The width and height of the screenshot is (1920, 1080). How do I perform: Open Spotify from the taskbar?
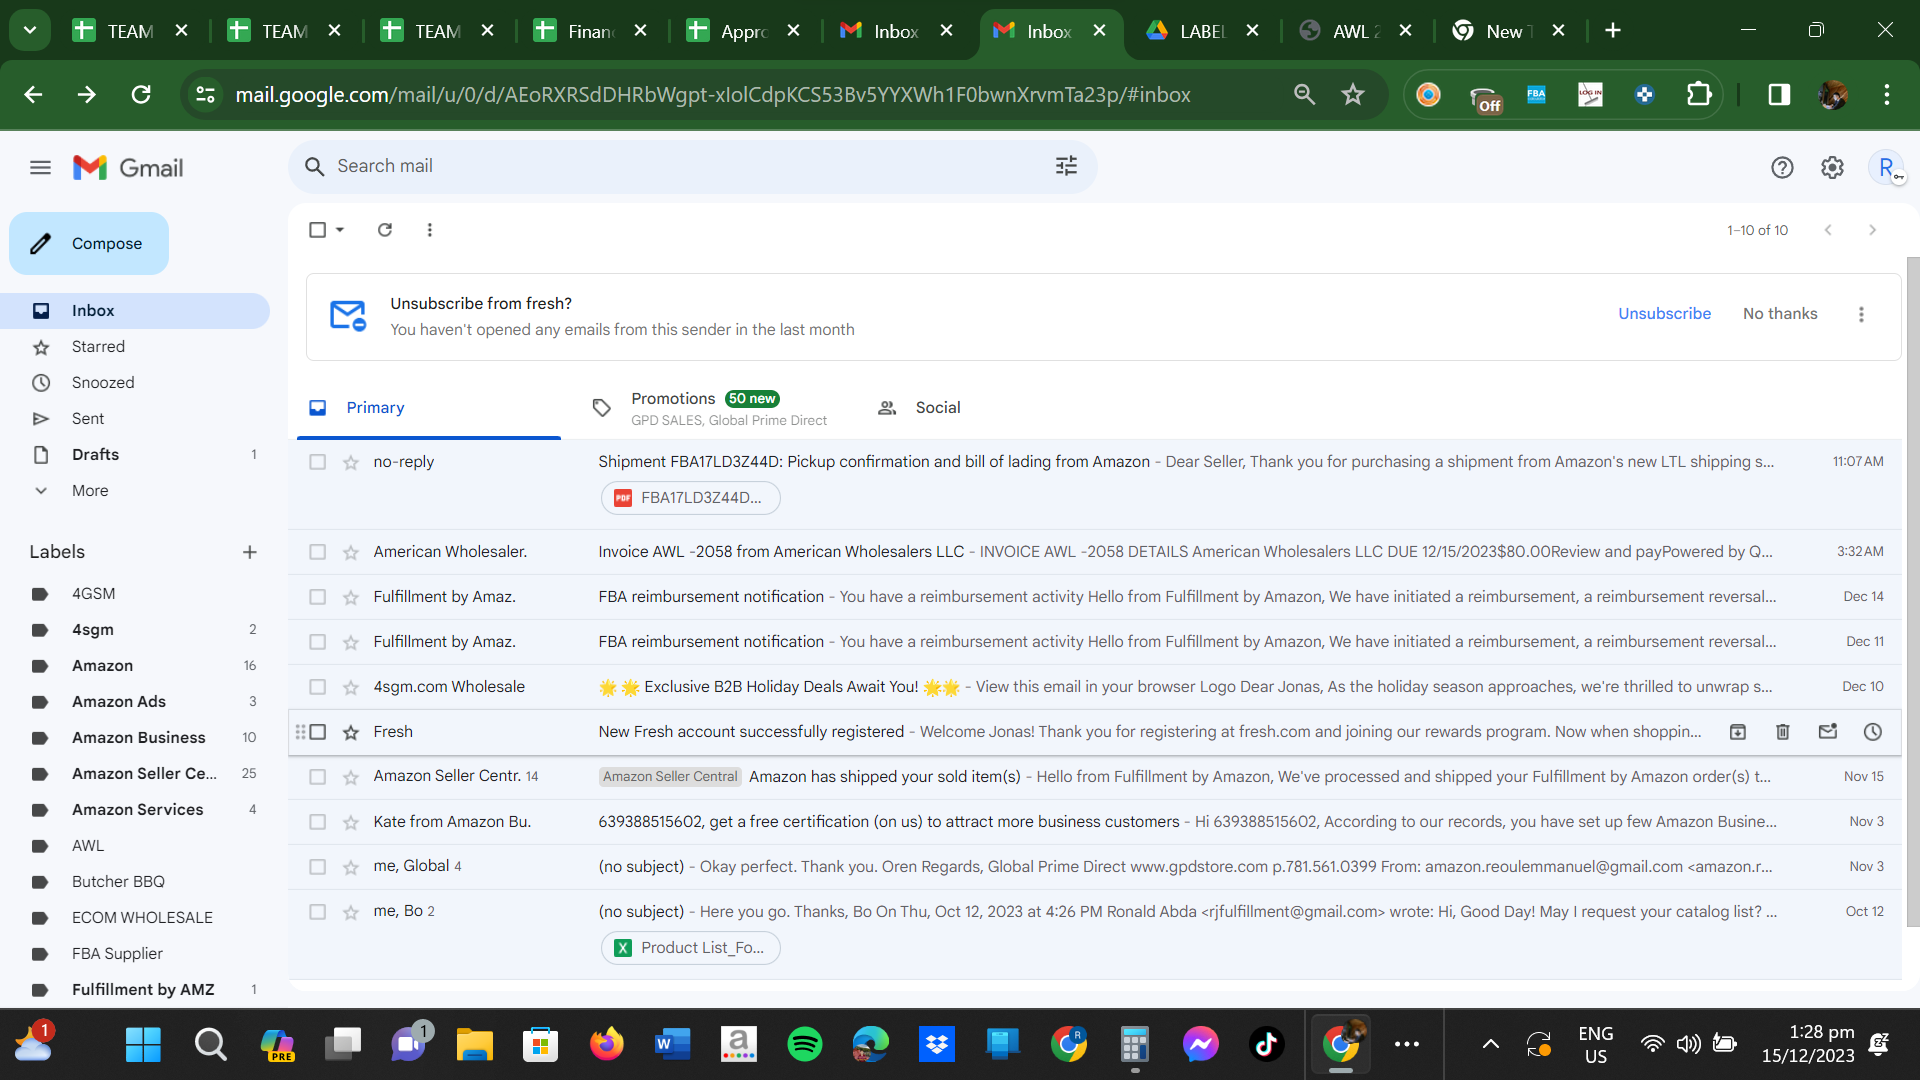pos(805,1044)
